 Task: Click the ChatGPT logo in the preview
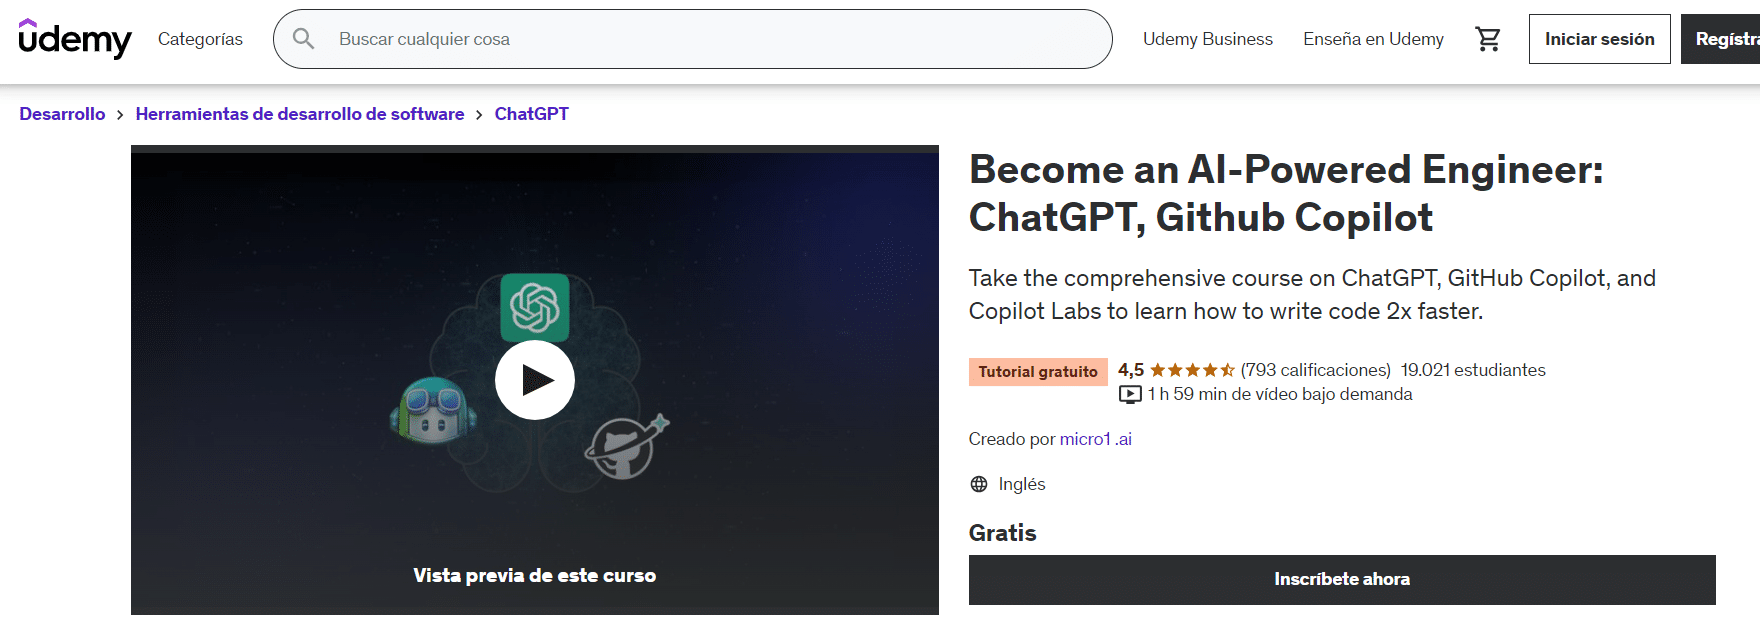tap(536, 308)
